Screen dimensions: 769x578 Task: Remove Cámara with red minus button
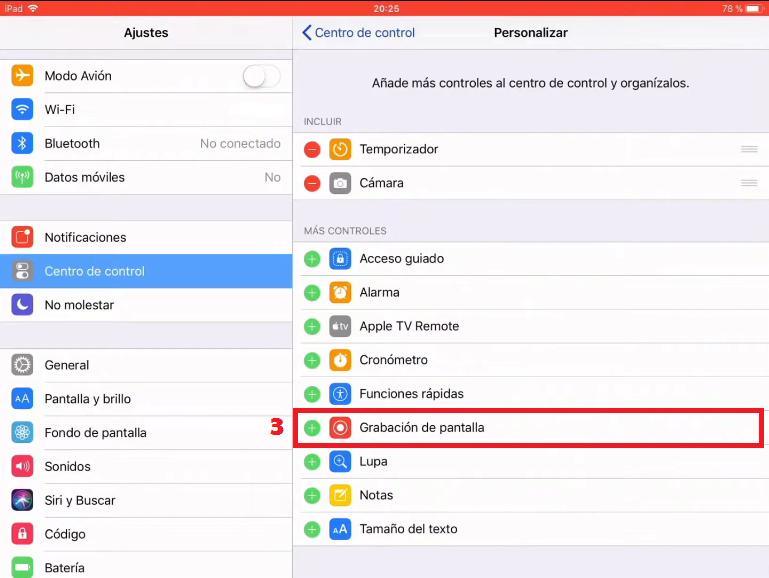click(x=312, y=183)
